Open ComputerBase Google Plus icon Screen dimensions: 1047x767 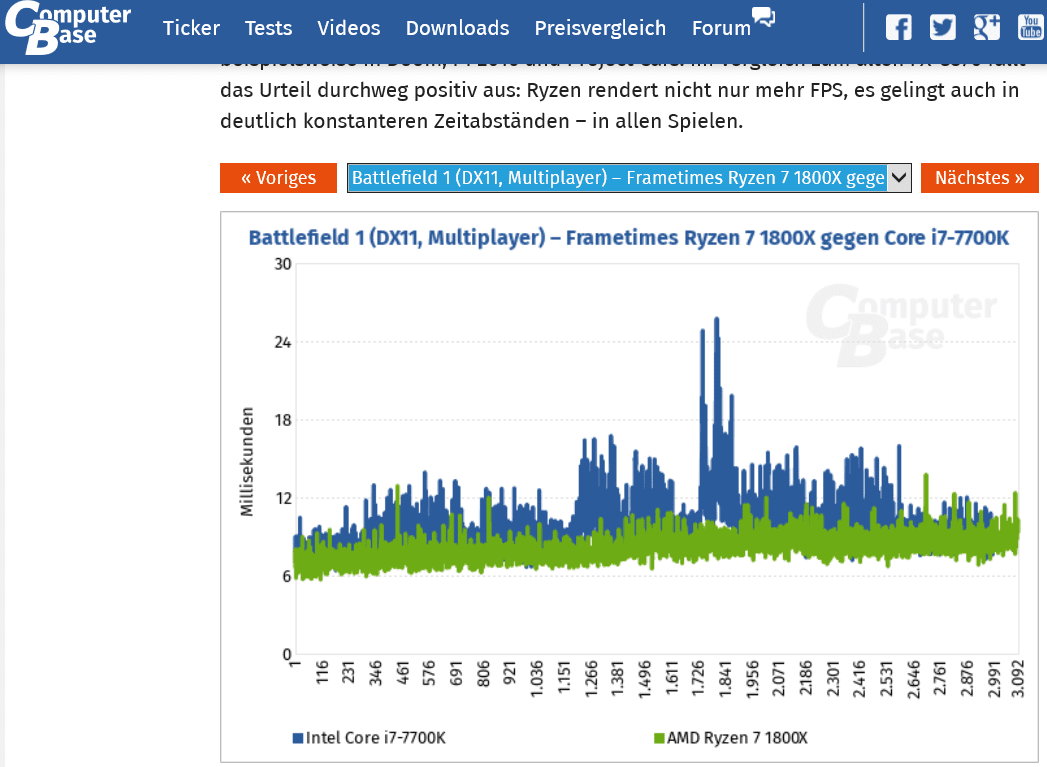coord(986,27)
